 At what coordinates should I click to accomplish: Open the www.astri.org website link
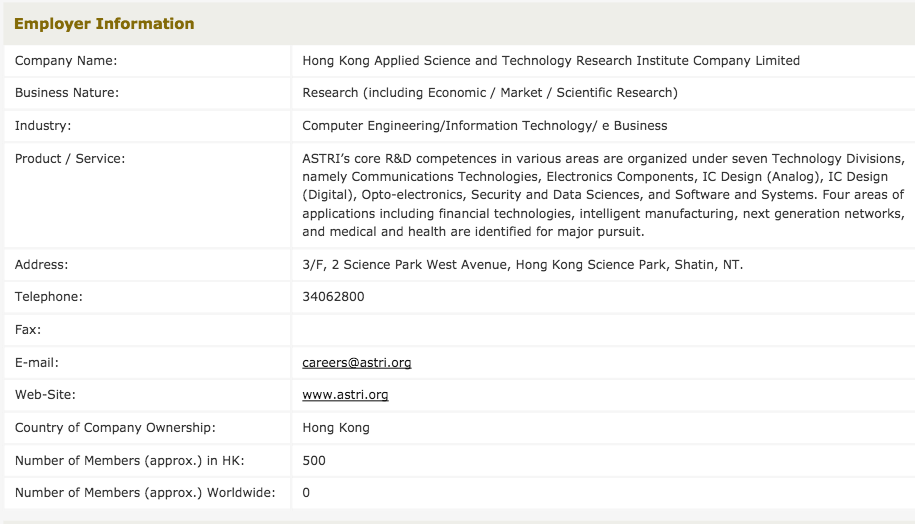click(345, 395)
